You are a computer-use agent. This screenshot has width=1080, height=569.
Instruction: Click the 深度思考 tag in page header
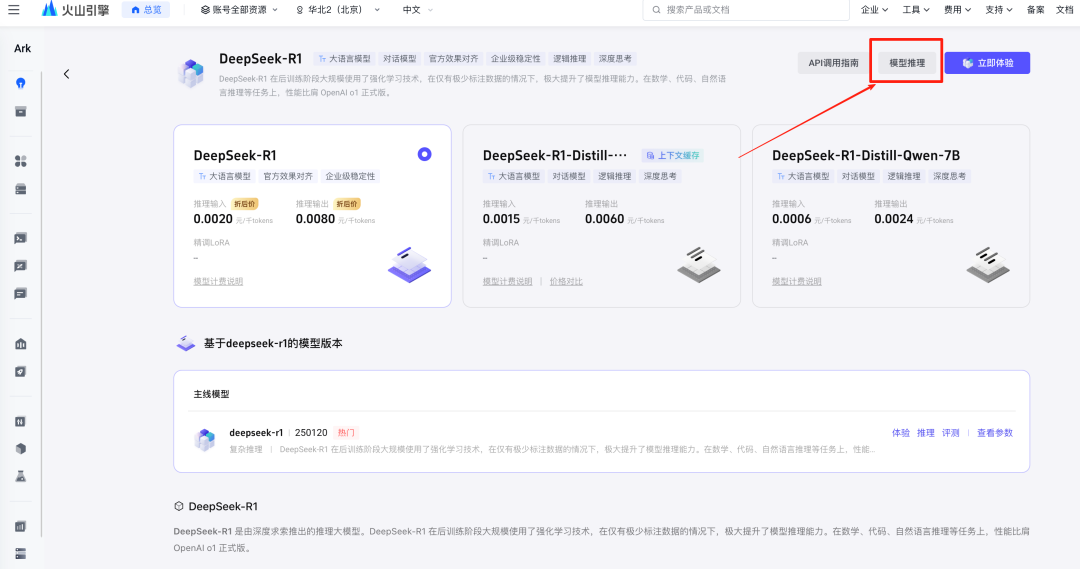point(614,59)
